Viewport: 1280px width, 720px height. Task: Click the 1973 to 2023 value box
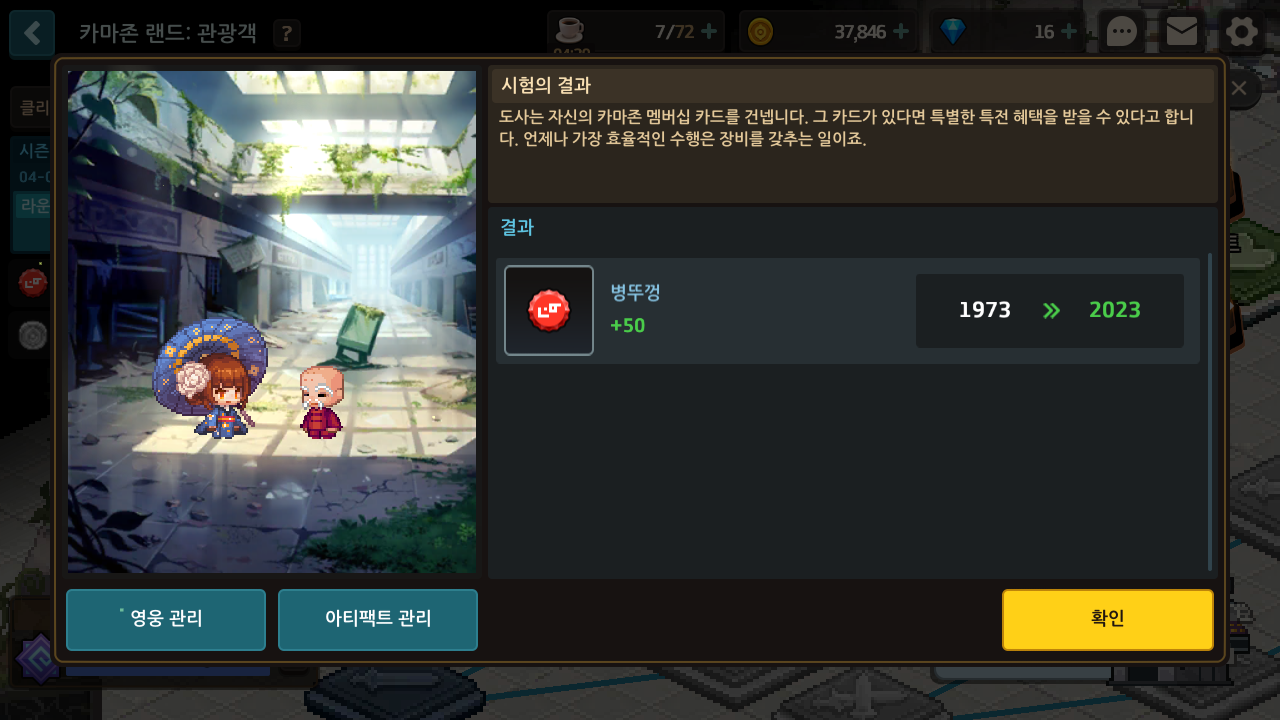(1050, 311)
